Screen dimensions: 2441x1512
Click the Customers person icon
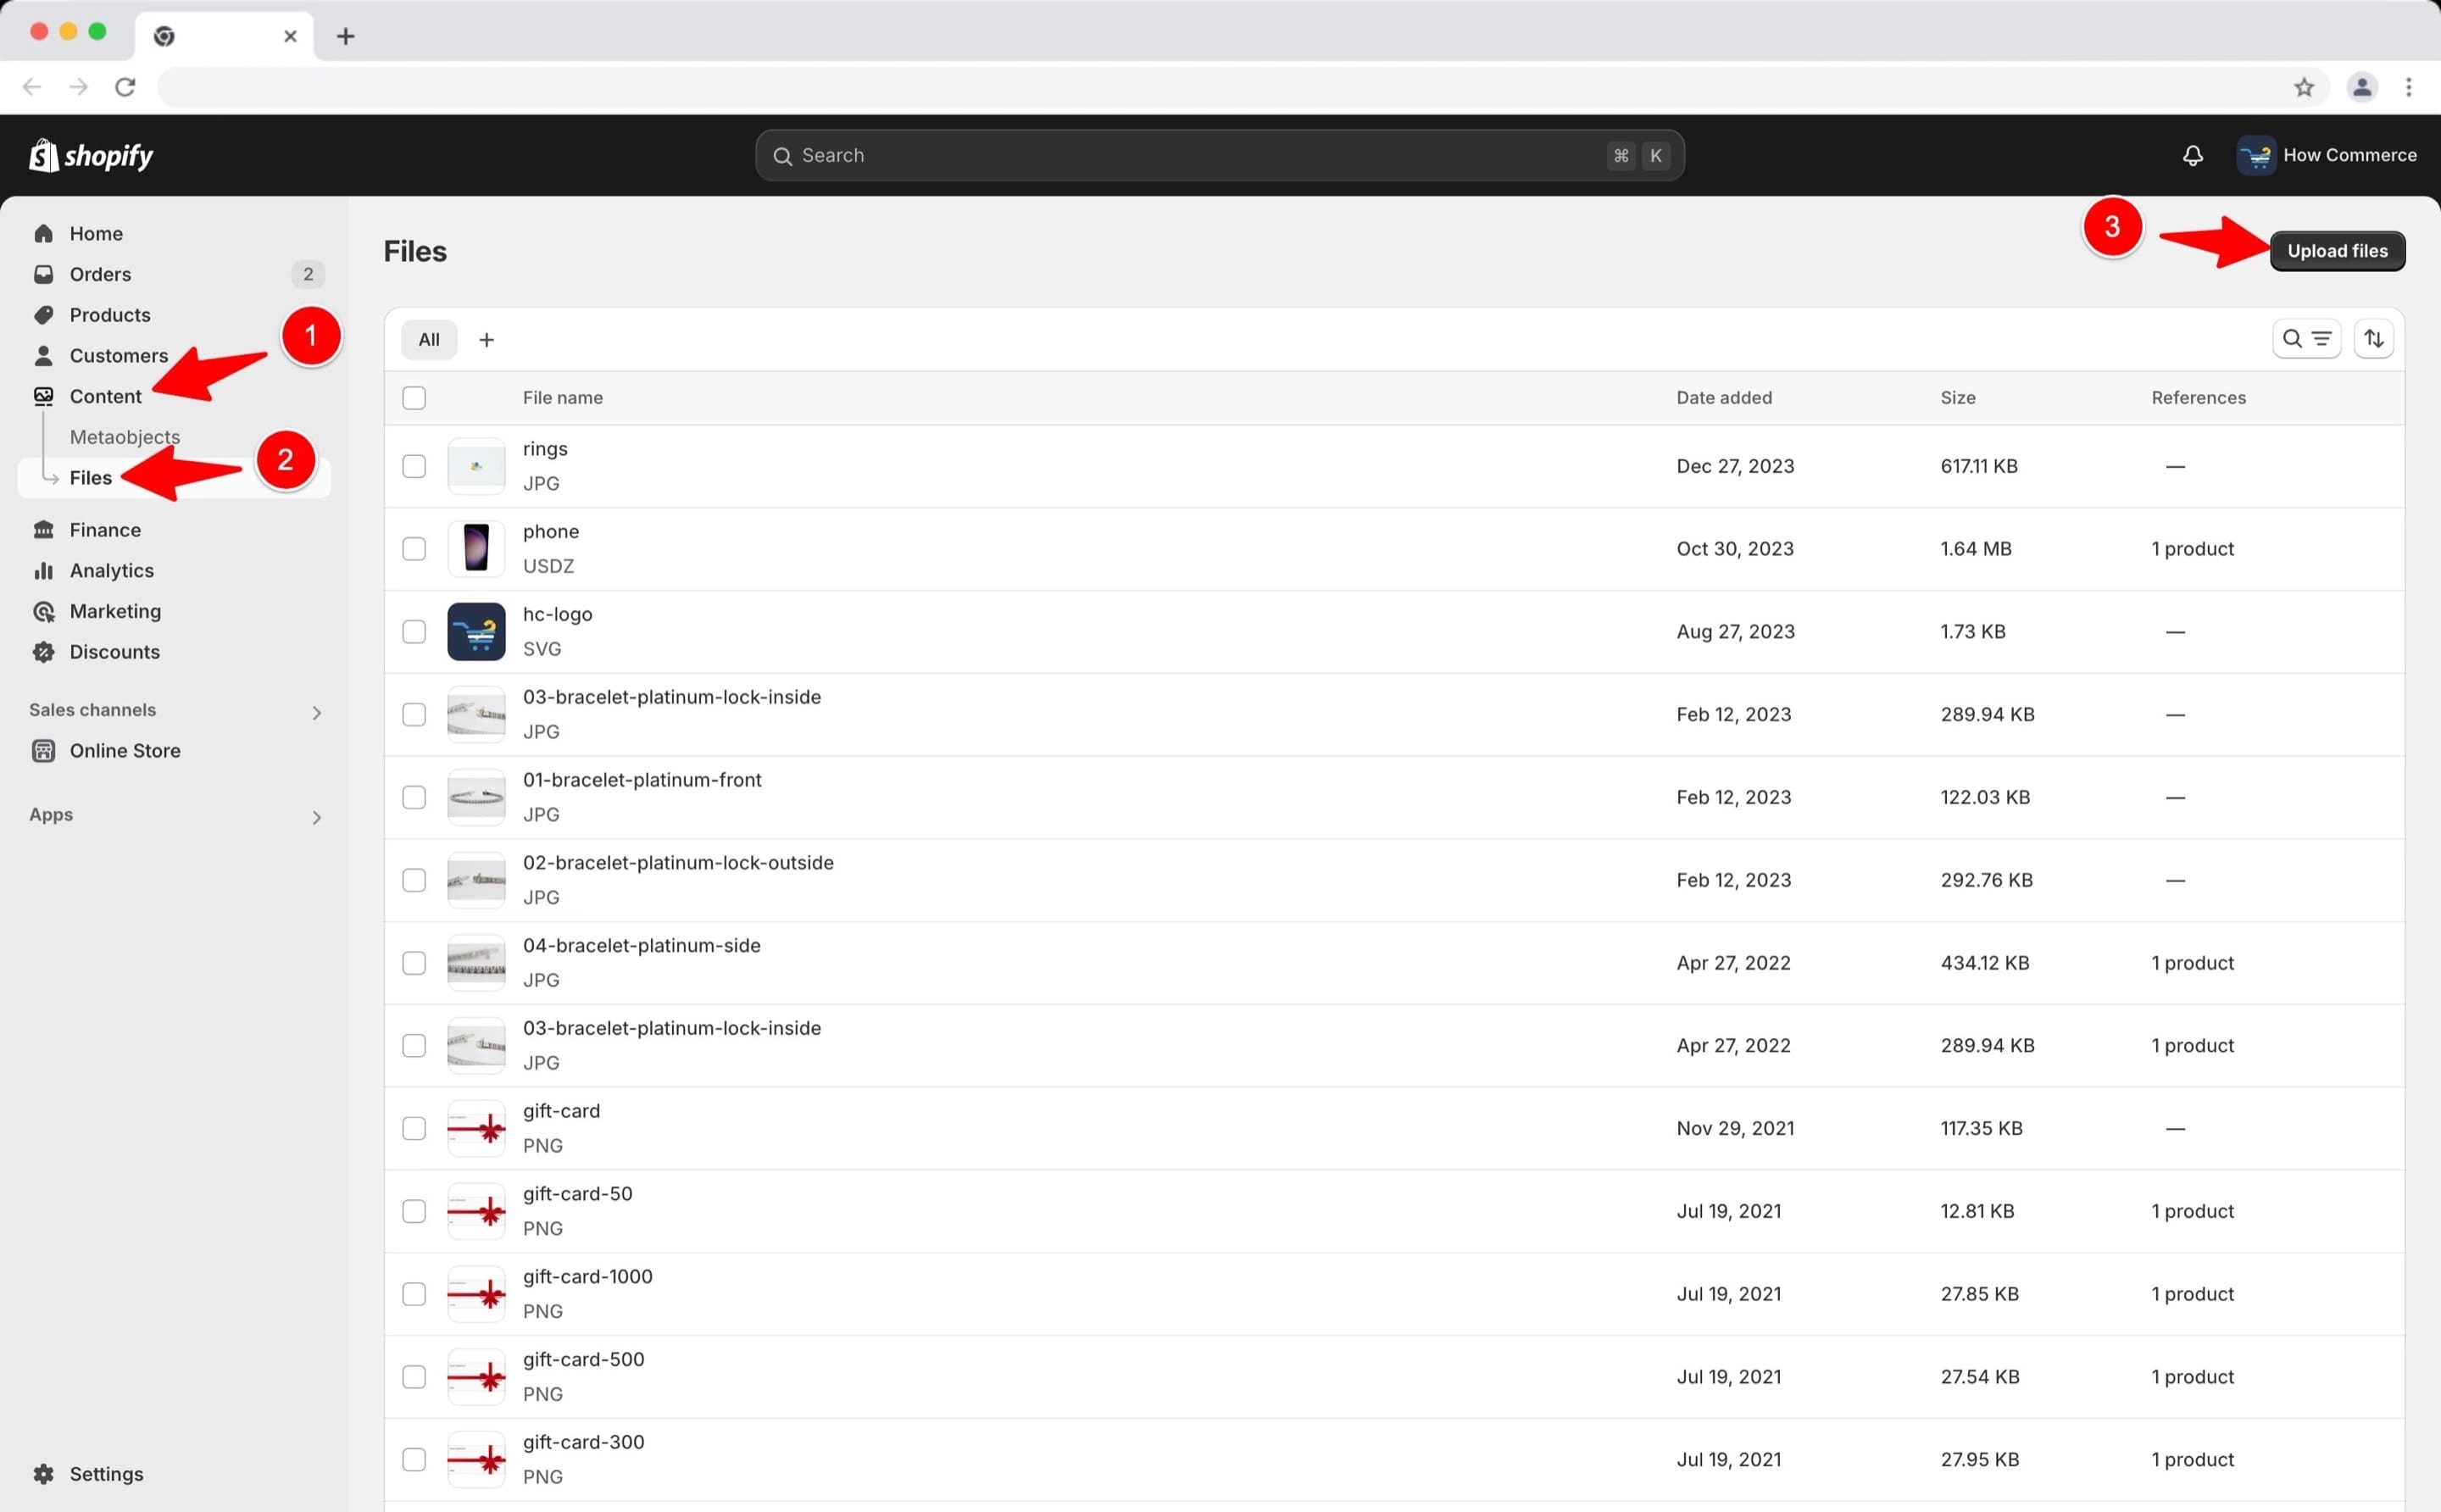point(43,355)
